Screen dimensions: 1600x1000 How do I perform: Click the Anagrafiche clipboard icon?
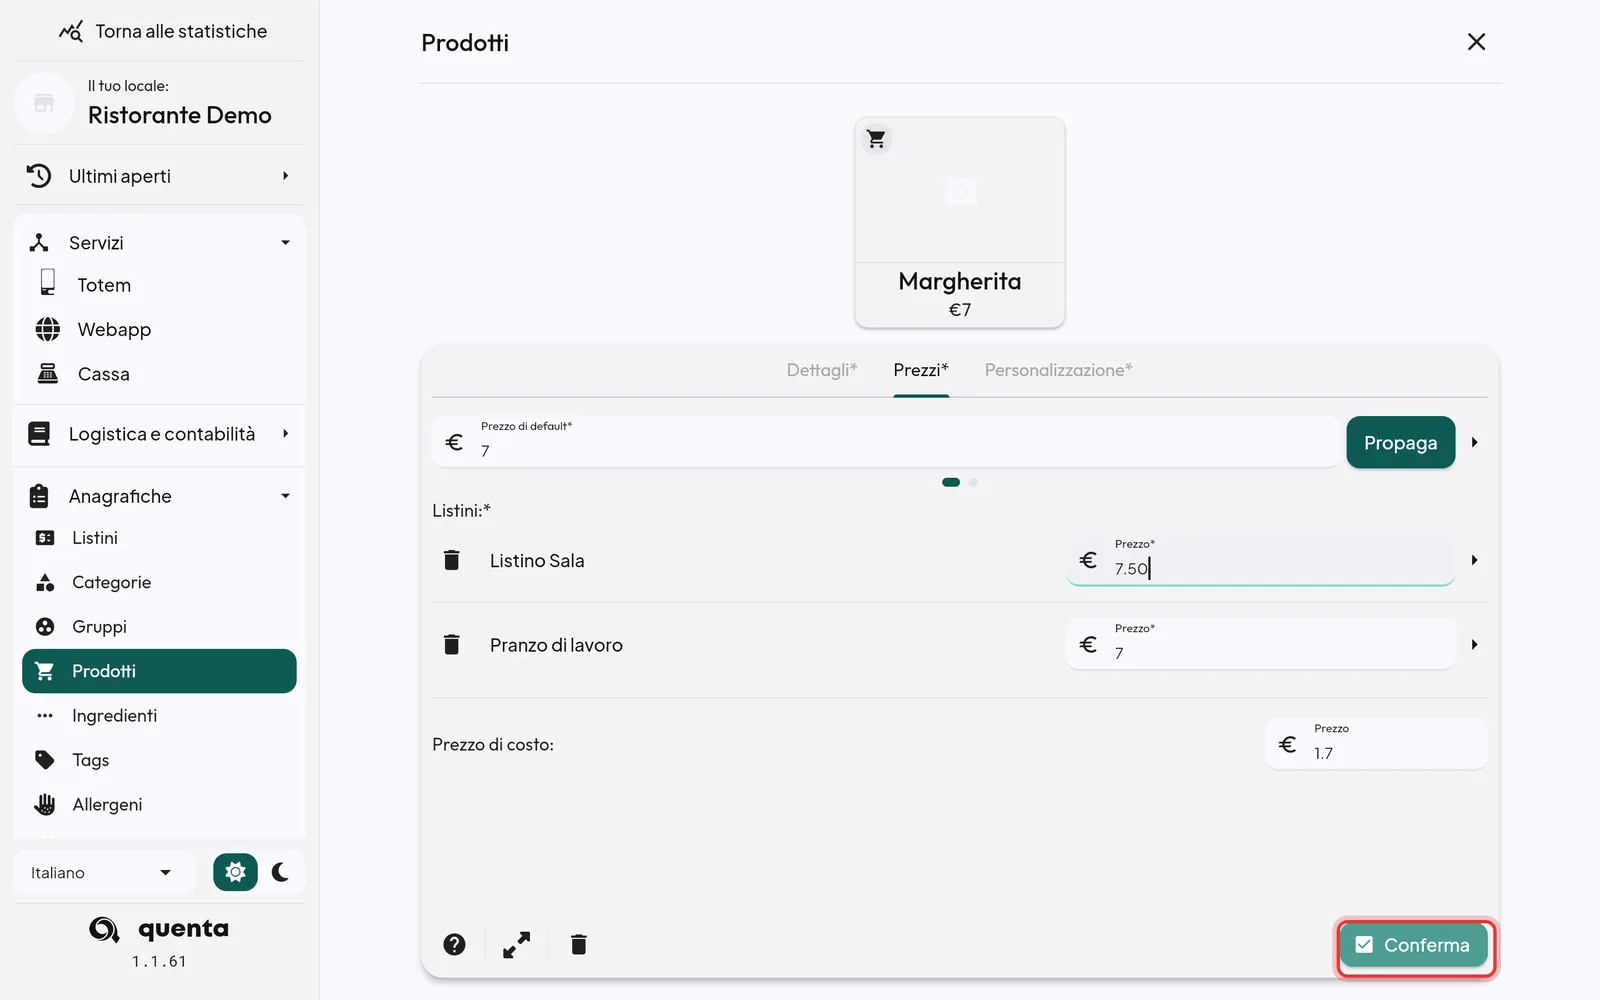tap(39, 496)
